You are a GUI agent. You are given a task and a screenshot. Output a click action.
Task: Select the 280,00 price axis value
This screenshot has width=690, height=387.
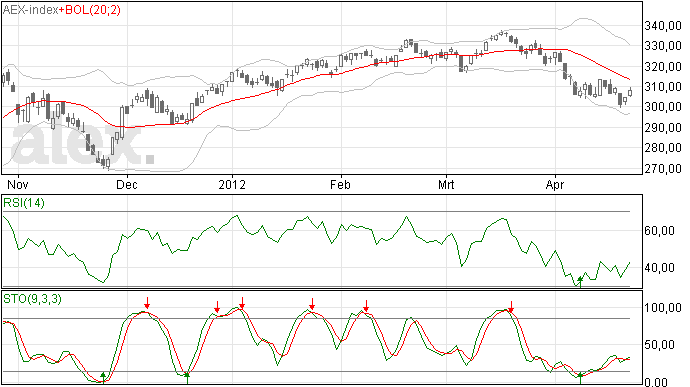[x=663, y=148]
